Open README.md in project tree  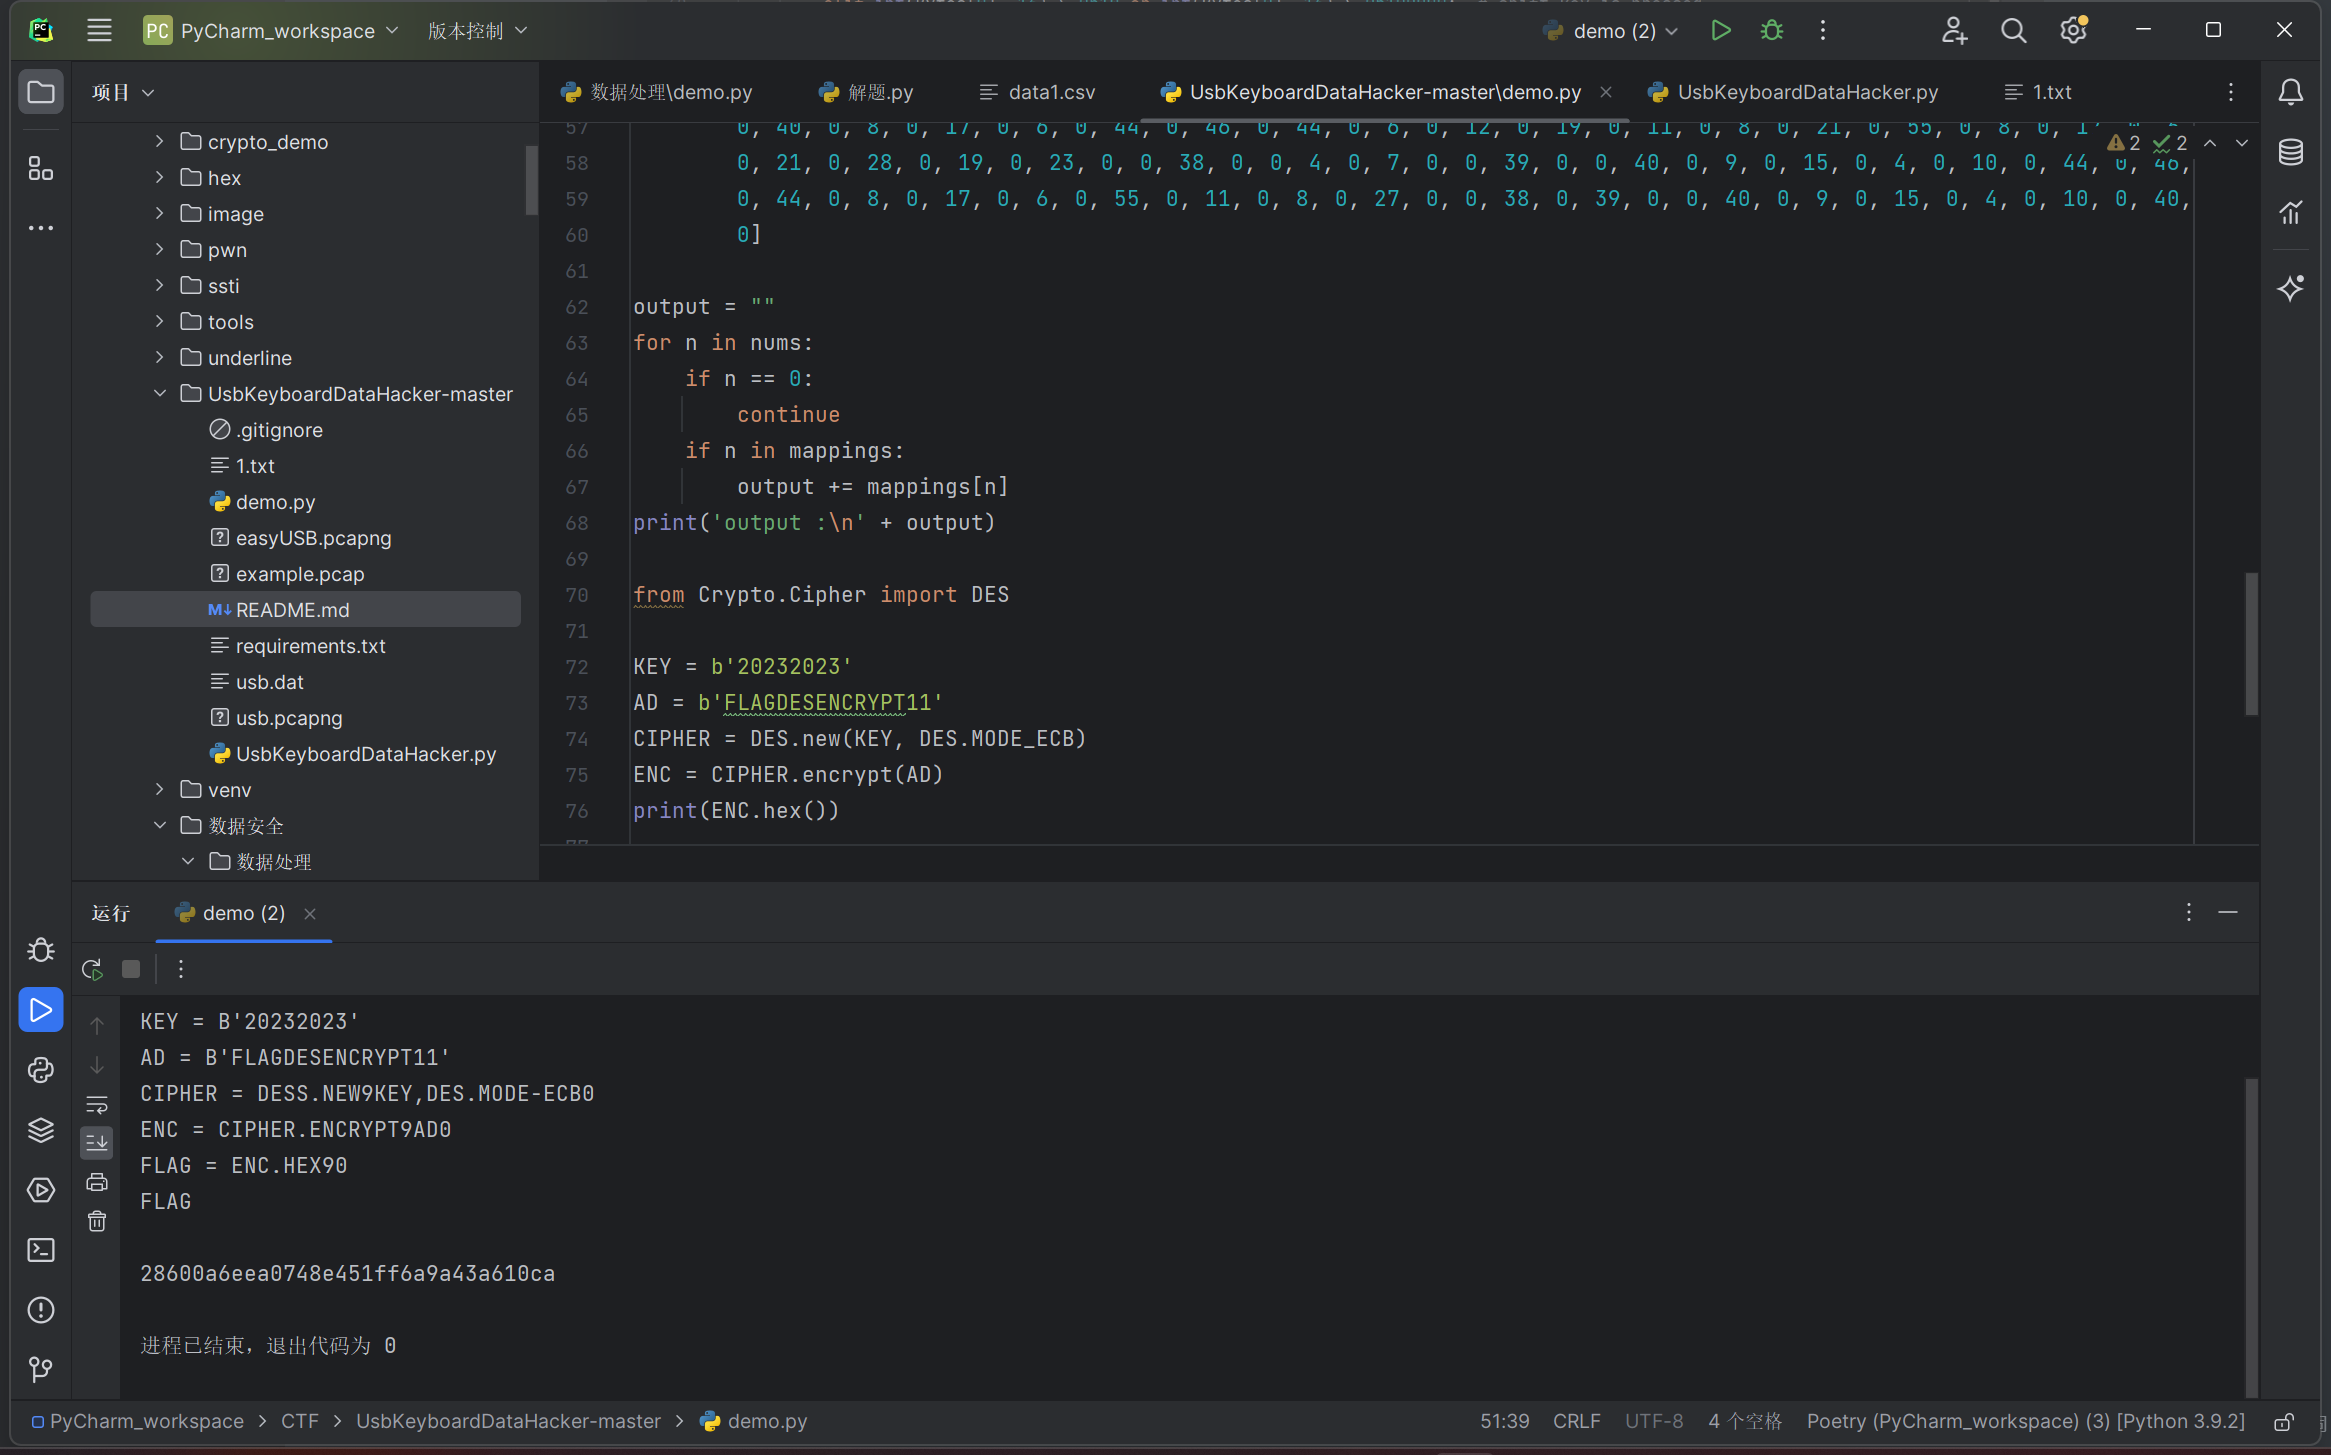[x=306, y=610]
